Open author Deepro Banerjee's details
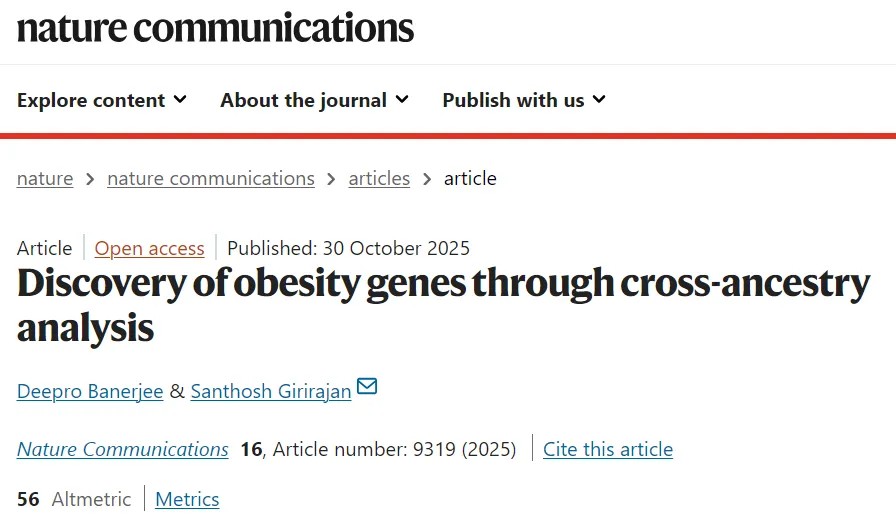 (90, 391)
